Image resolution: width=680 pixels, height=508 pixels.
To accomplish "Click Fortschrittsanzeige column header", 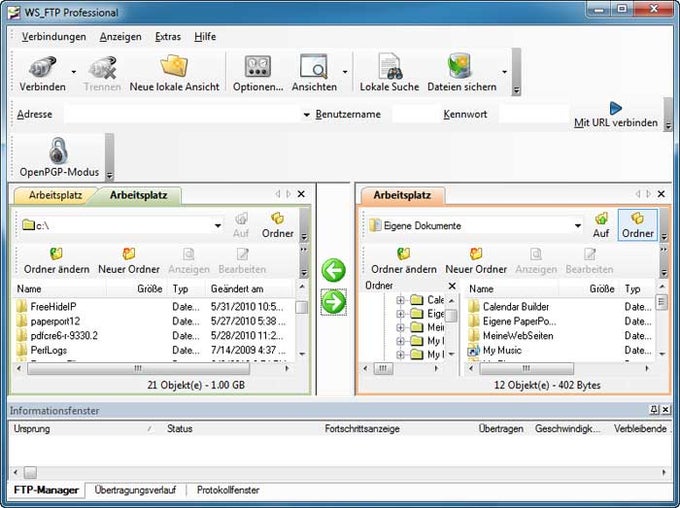I will (x=362, y=429).
